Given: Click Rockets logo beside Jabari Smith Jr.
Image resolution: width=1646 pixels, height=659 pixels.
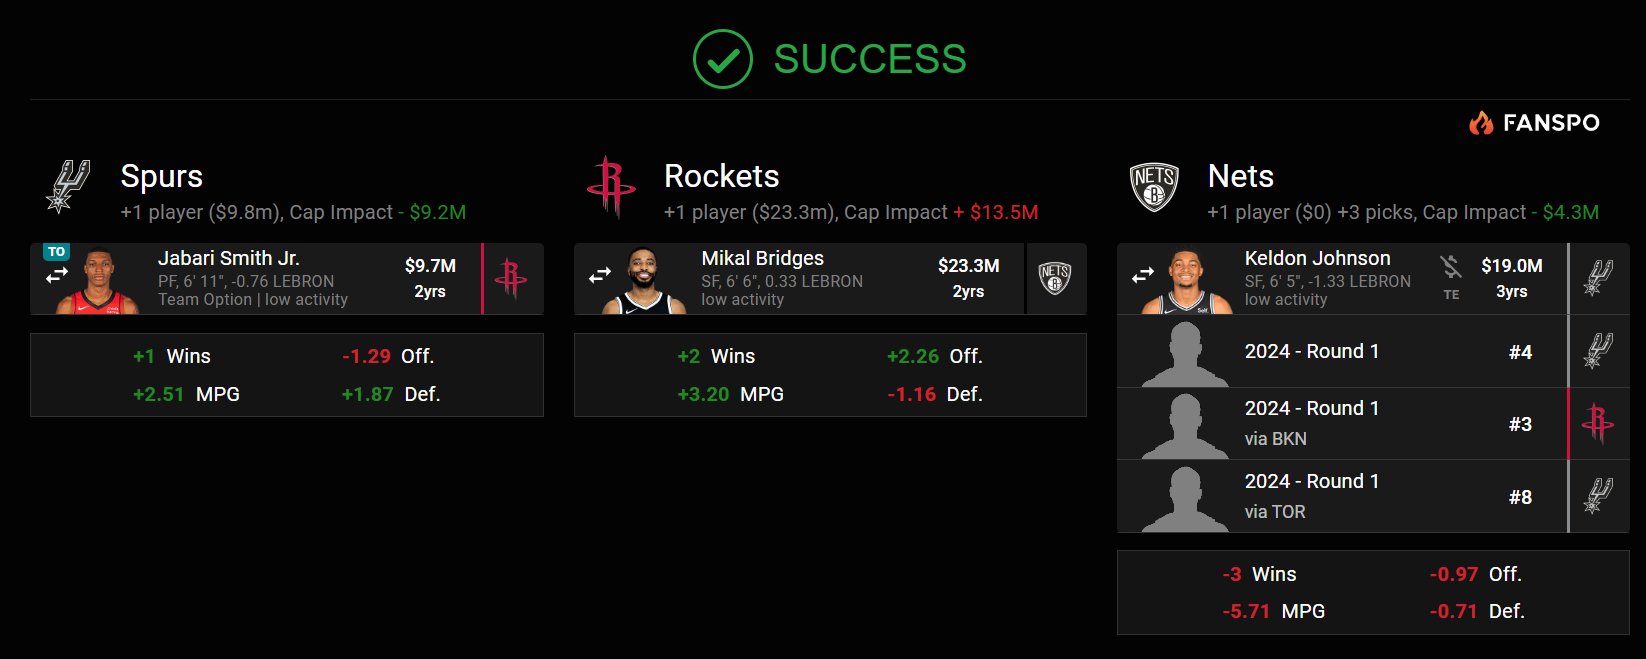Looking at the screenshot, I should pyautogui.click(x=511, y=279).
